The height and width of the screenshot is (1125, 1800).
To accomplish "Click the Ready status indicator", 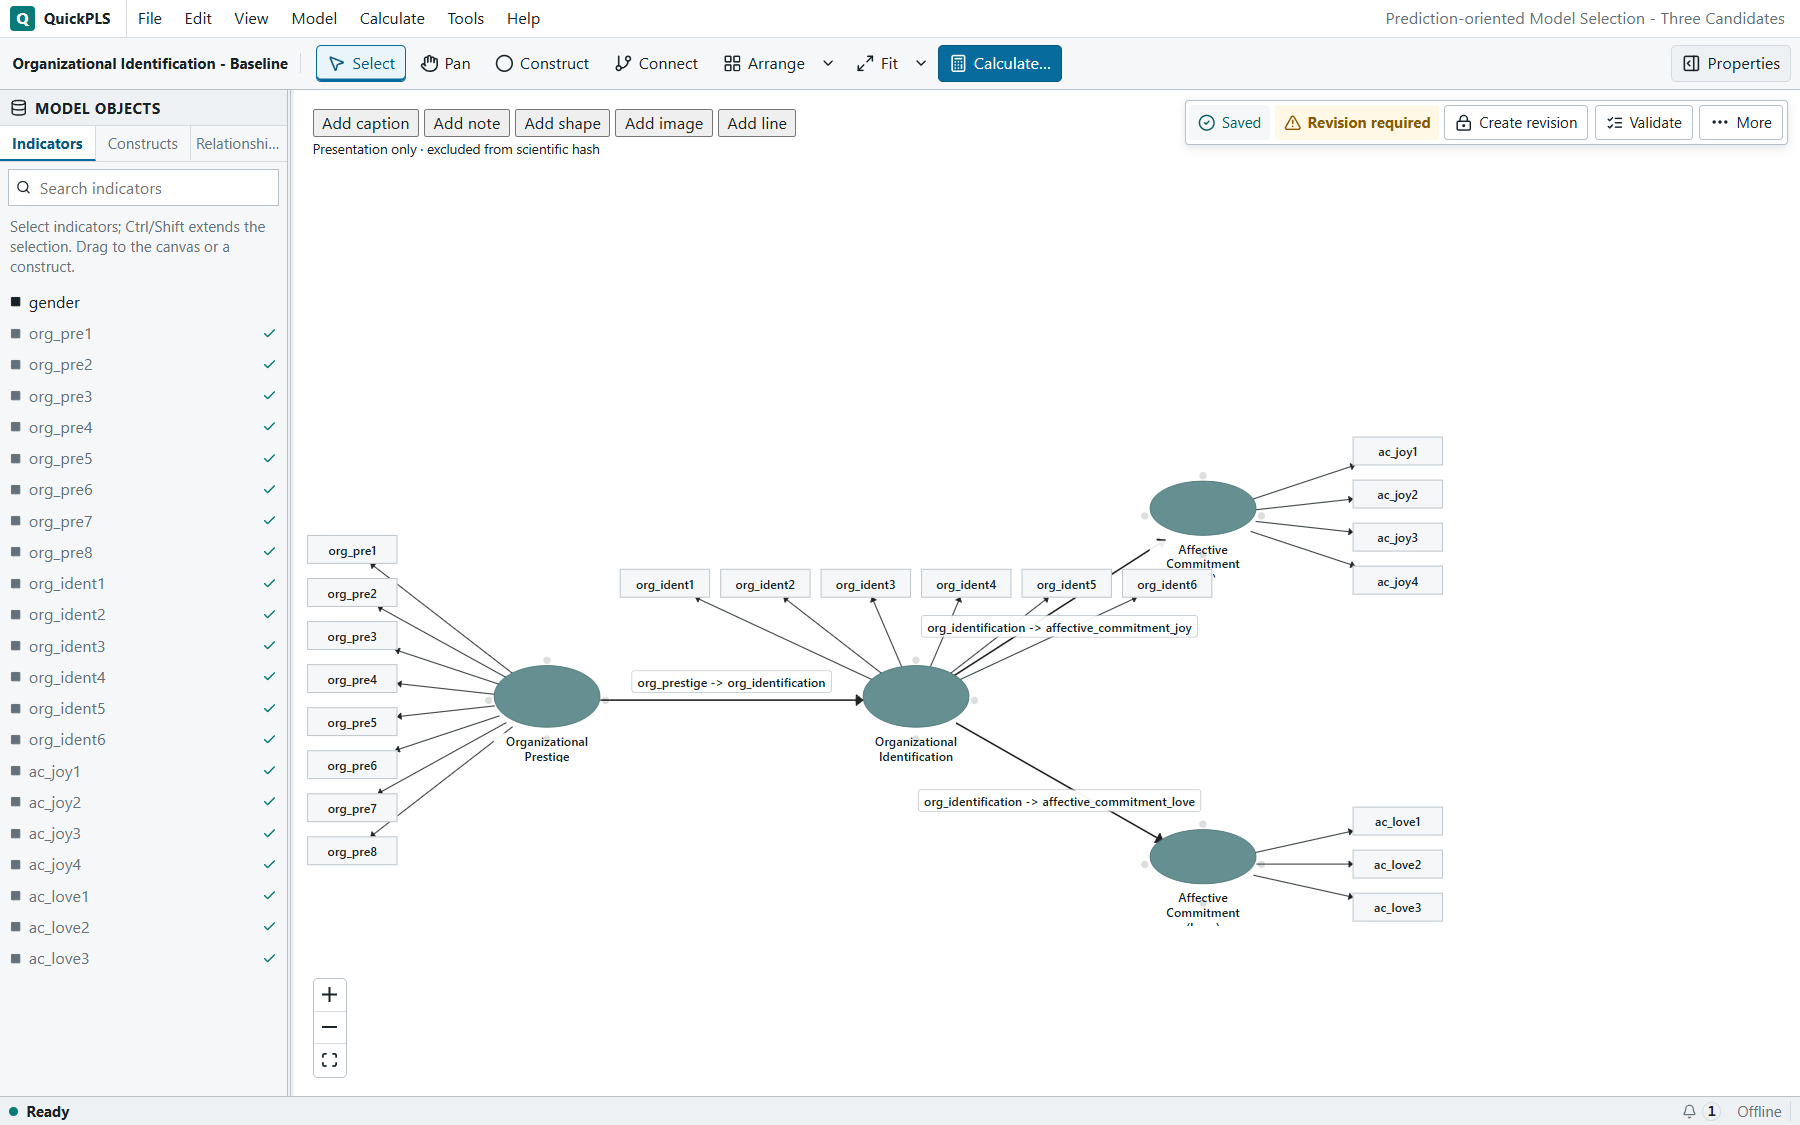I will tap(39, 1111).
